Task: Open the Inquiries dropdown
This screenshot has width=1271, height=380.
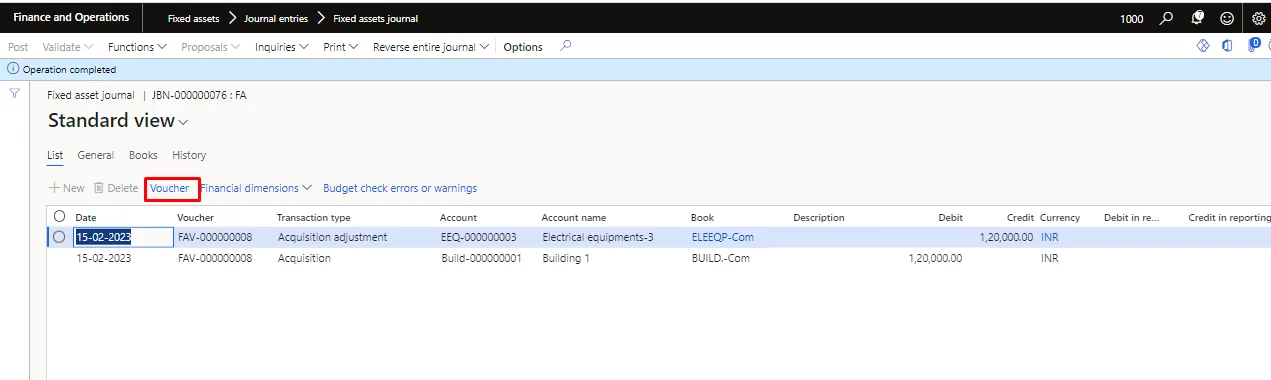Action: click(282, 47)
